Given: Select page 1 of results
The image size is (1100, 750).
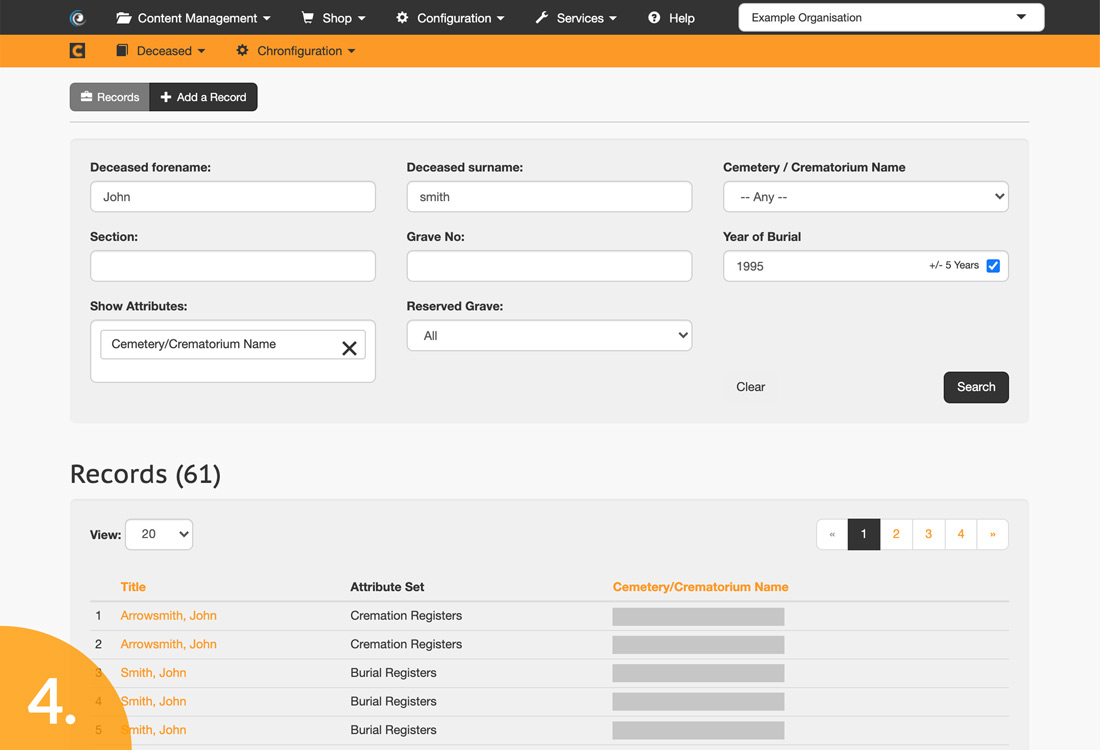Looking at the screenshot, I should [x=864, y=535].
